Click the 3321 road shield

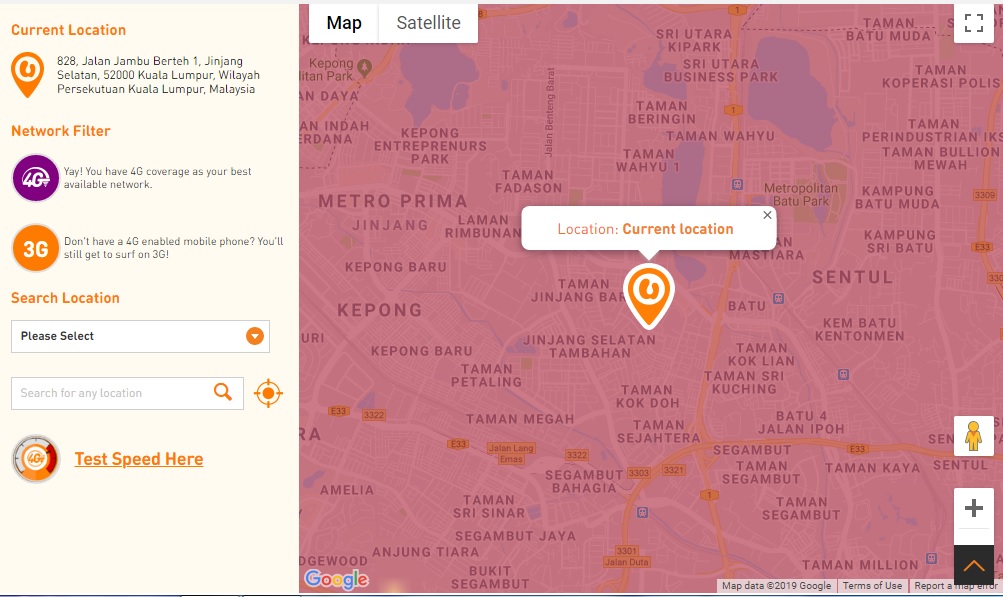[674, 470]
